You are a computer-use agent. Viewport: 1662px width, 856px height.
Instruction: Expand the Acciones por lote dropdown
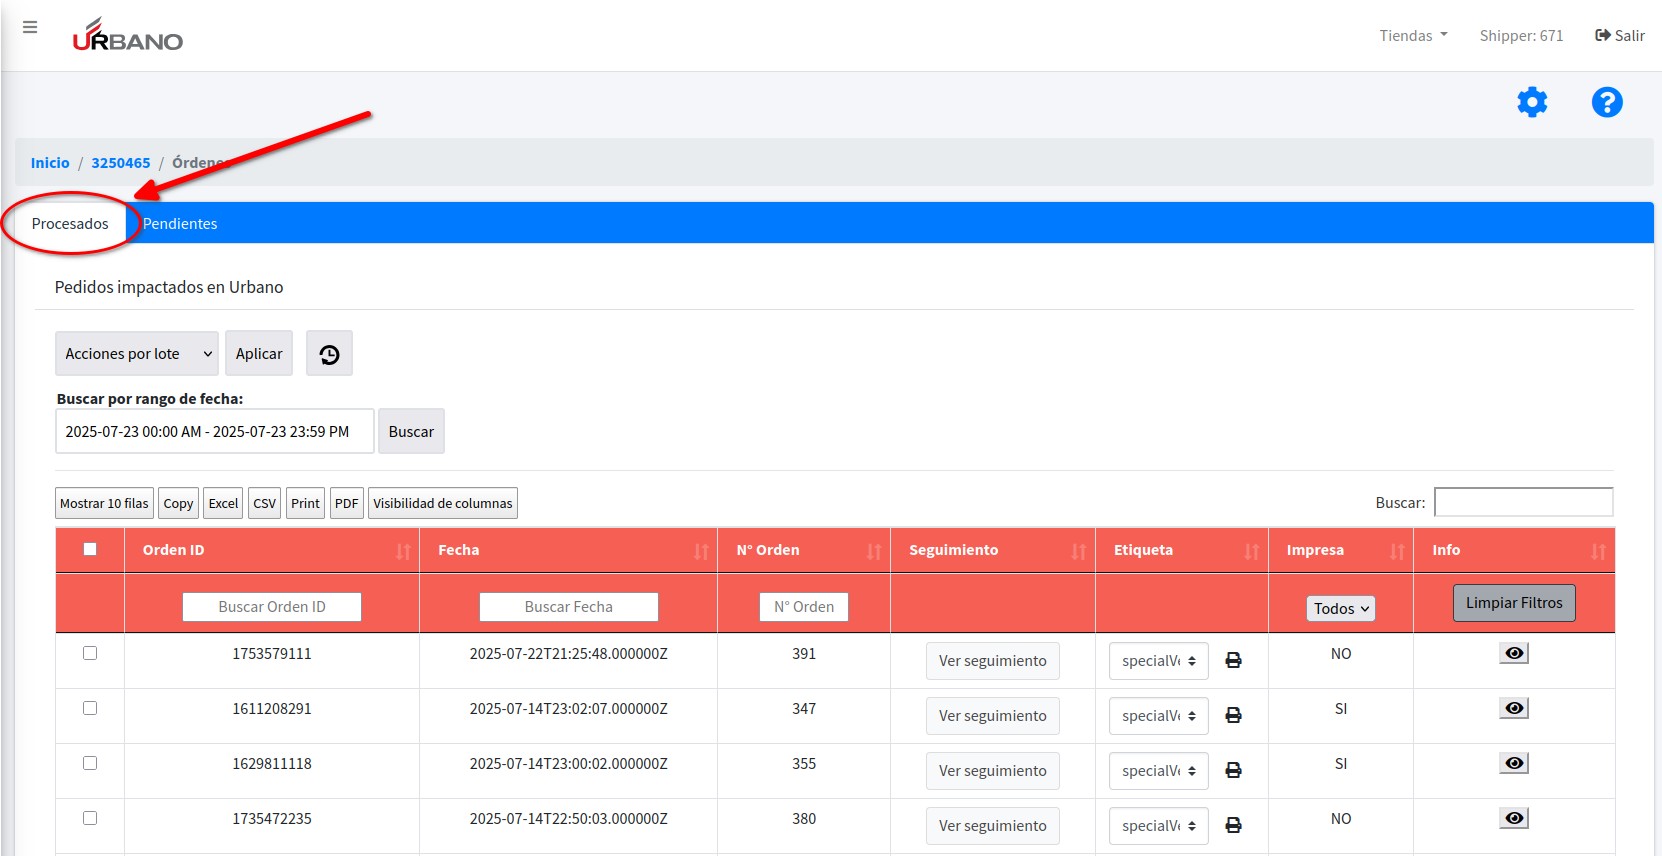(137, 354)
